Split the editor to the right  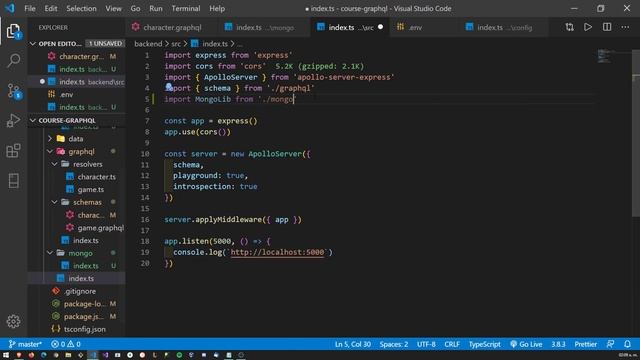(607, 27)
